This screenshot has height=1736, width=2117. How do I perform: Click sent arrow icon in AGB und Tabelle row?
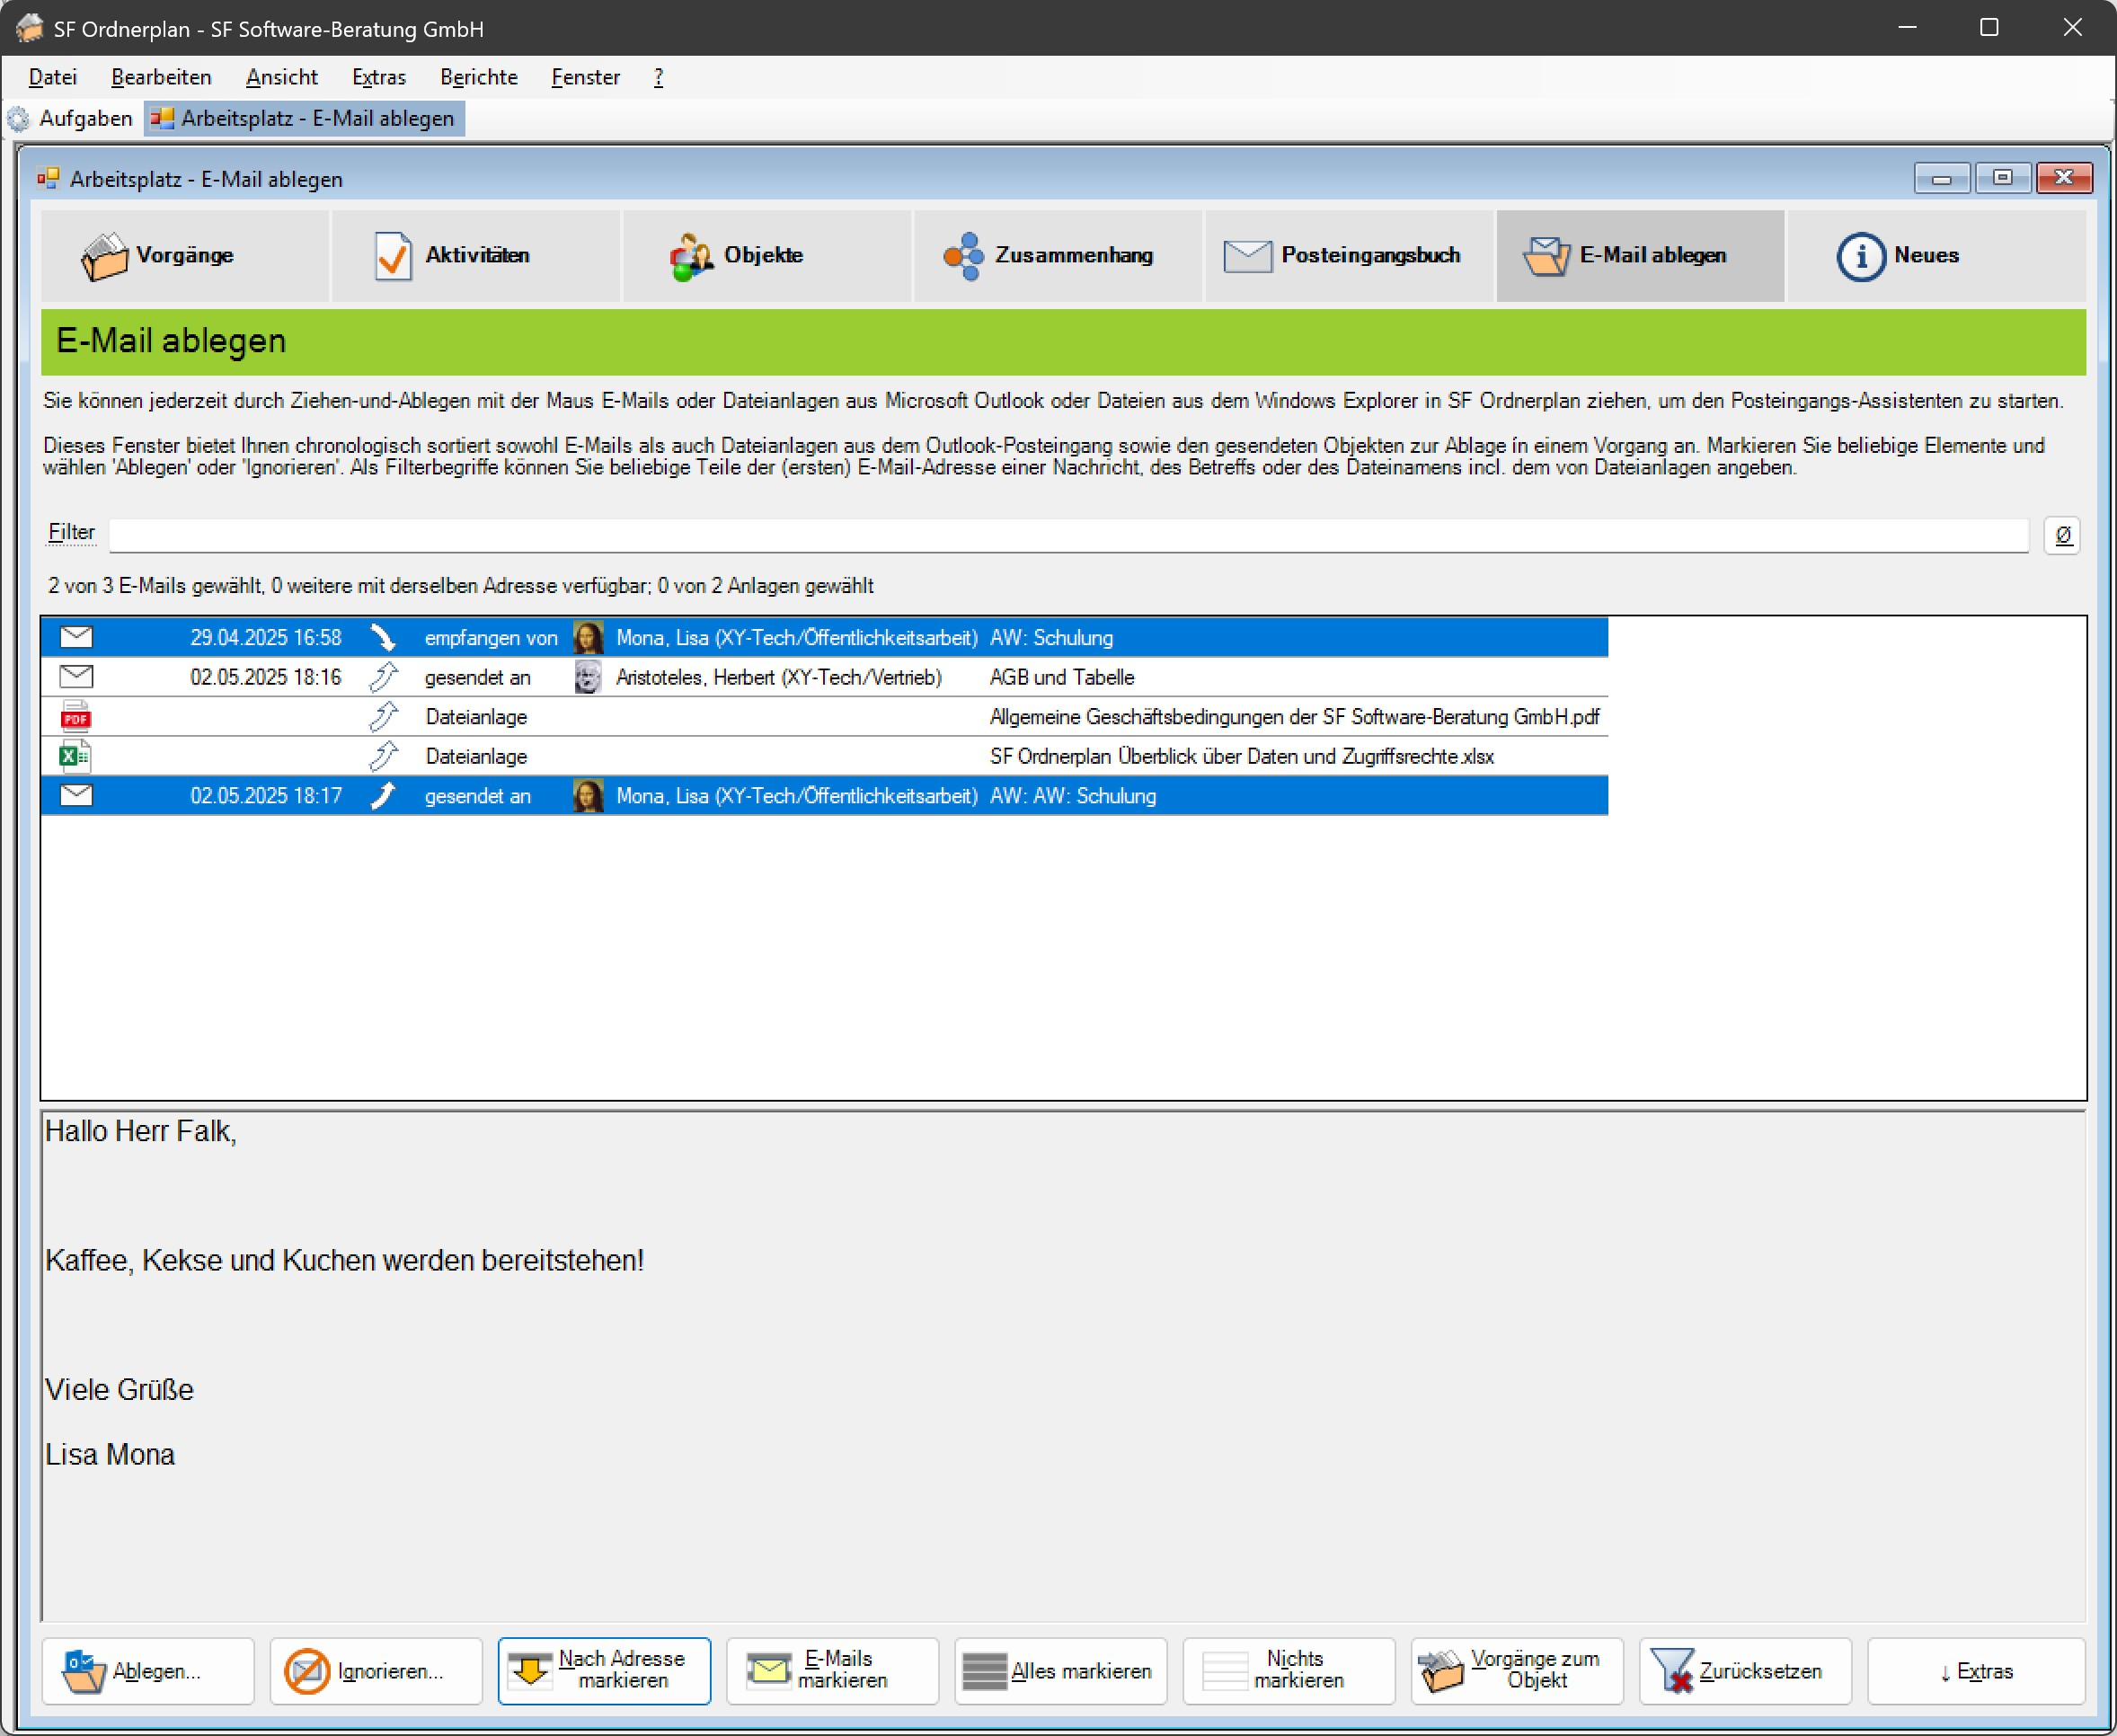pyautogui.click(x=383, y=677)
